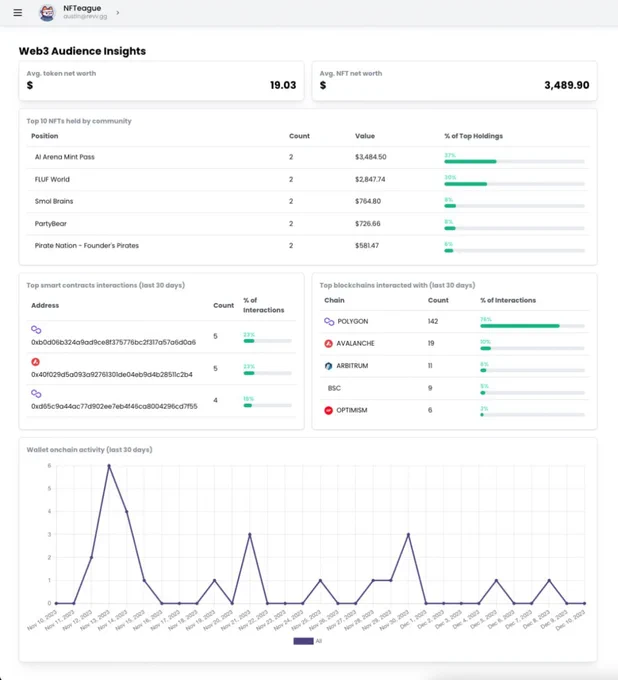618x680 pixels.
Task: Click the 30% holdings progress bar
Action: 514,184
